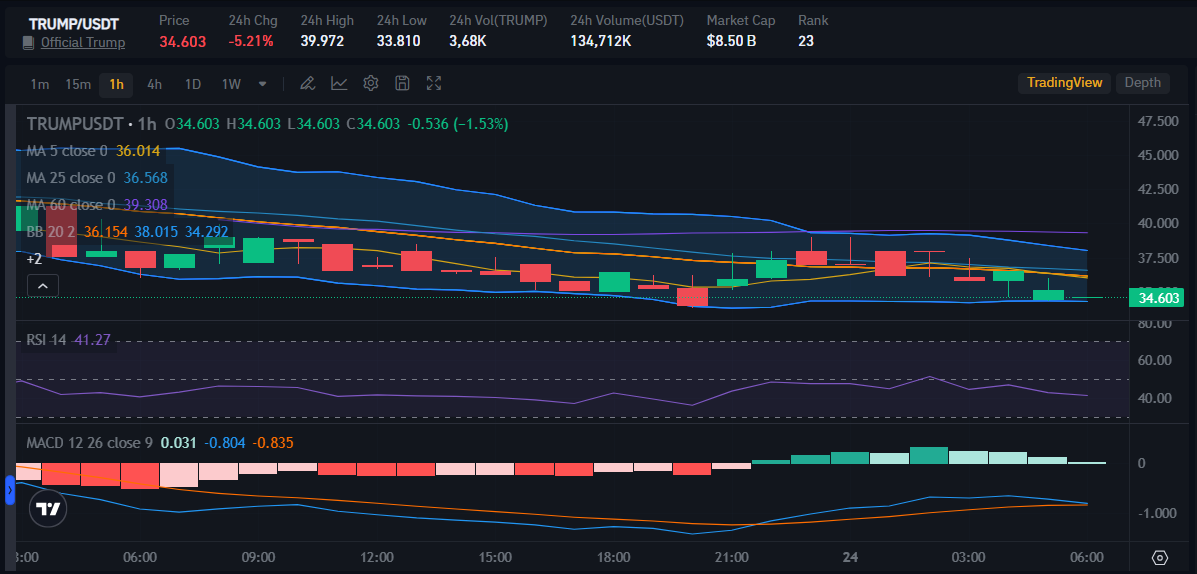Click the RSI value 41.27
Screen dimensions: 1197x574
point(92,340)
